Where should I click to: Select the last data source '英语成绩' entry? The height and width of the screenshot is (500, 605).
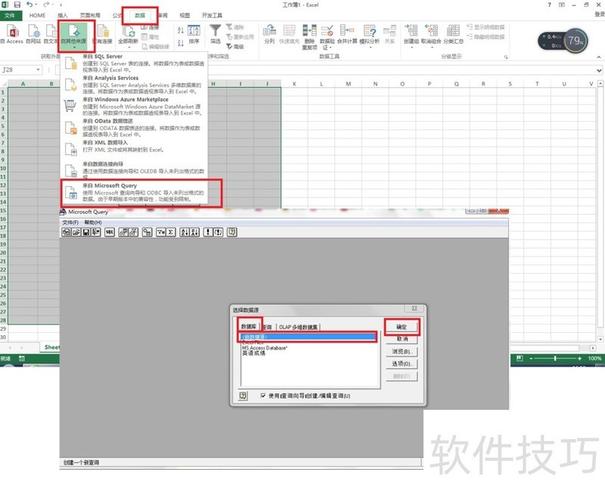click(253, 353)
